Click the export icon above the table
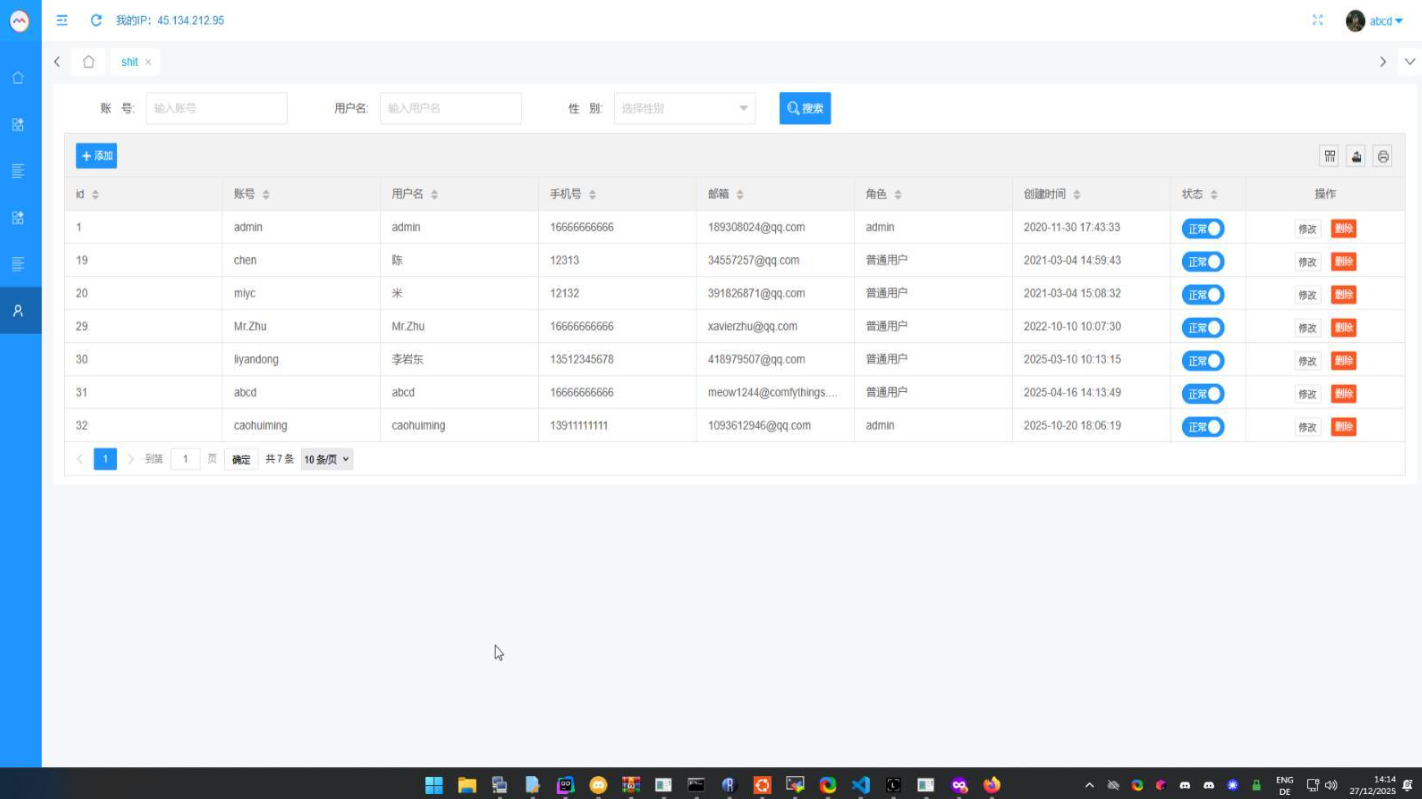The width and height of the screenshot is (1422, 799). (1356, 156)
